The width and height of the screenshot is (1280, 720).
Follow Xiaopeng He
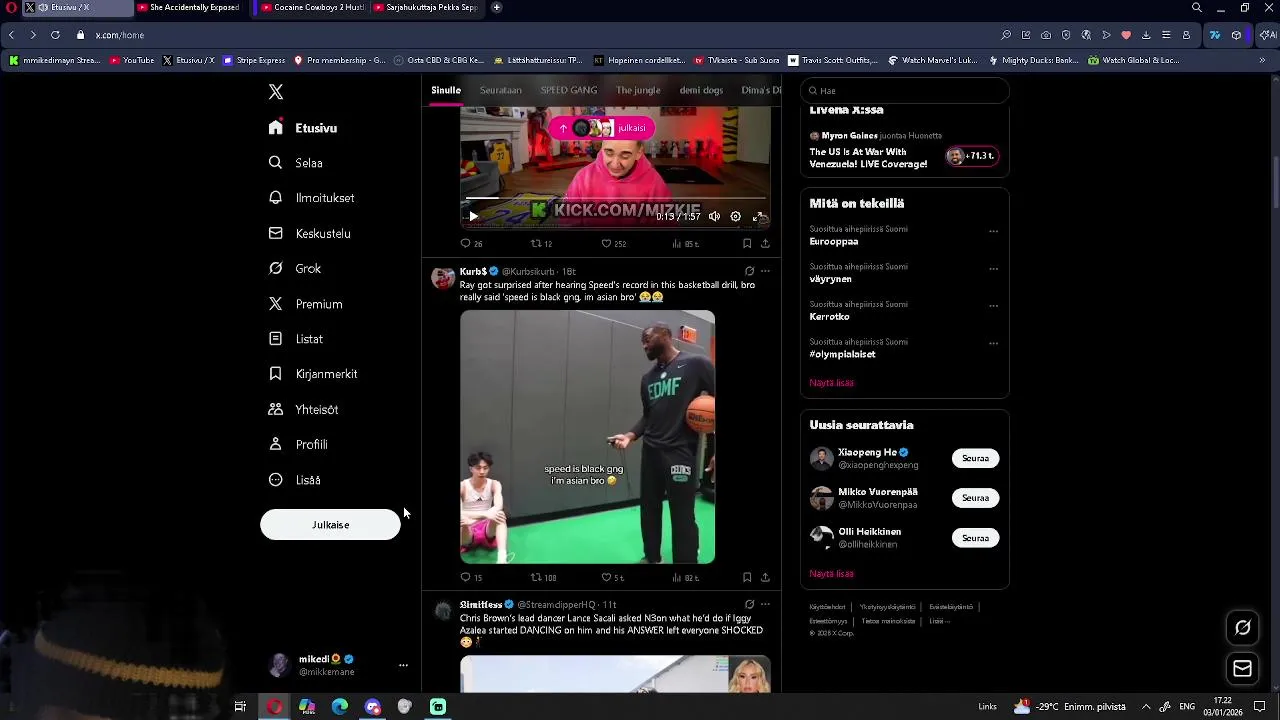tap(975, 458)
